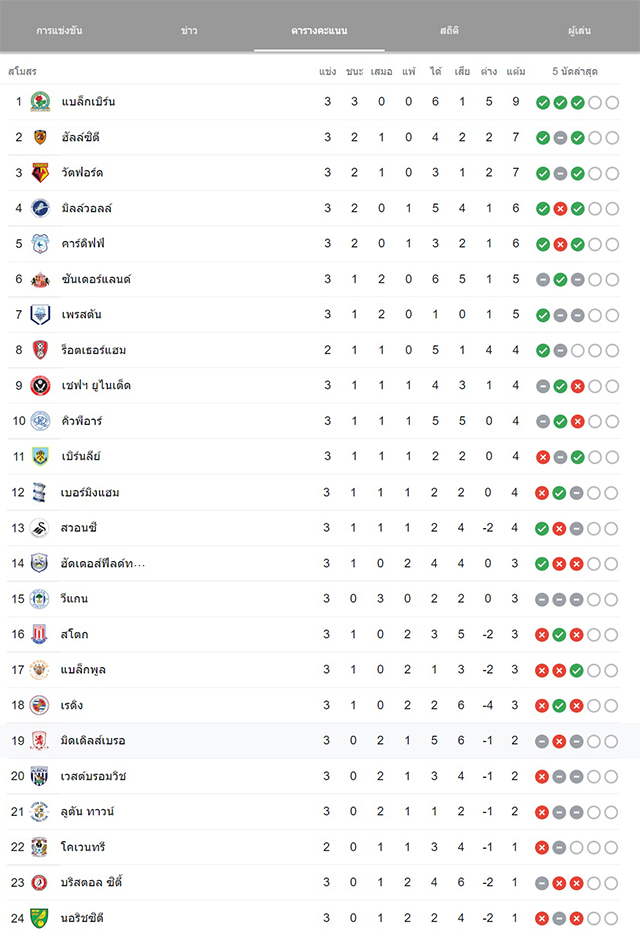Click Wigan's first grey draw indicator
The image size is (640, 941).
click(x=542, y=600)
